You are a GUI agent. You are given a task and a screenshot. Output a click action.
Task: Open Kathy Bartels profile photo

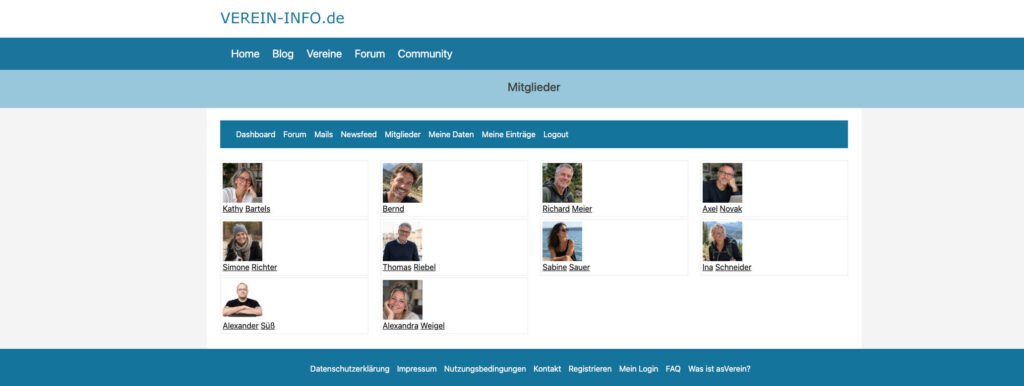click(242, 183)
